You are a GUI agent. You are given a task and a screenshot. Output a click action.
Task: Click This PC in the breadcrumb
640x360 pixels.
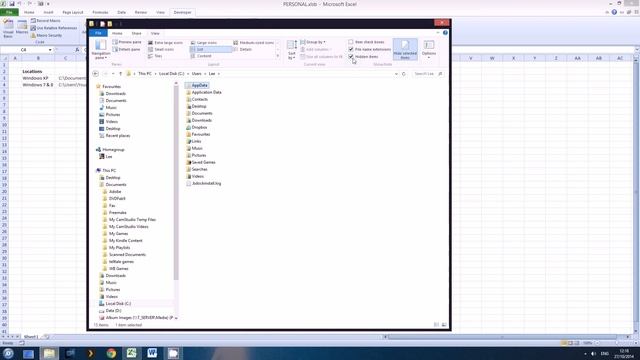coord(144,74)
